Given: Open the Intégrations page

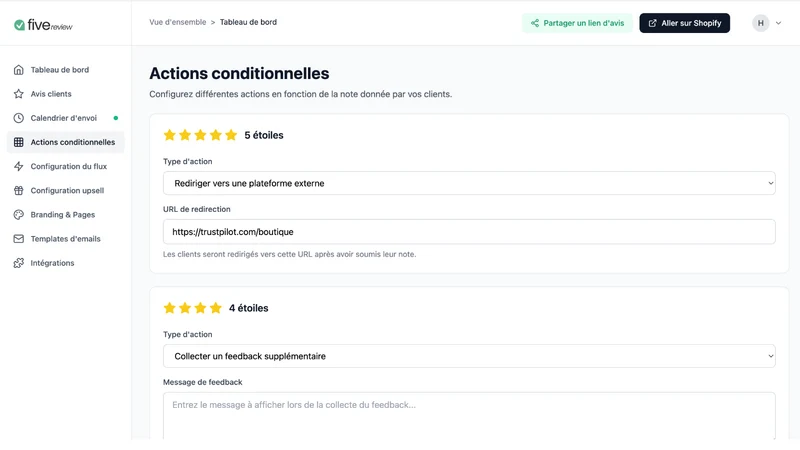Looking at the screenshot, I should 65,263.
